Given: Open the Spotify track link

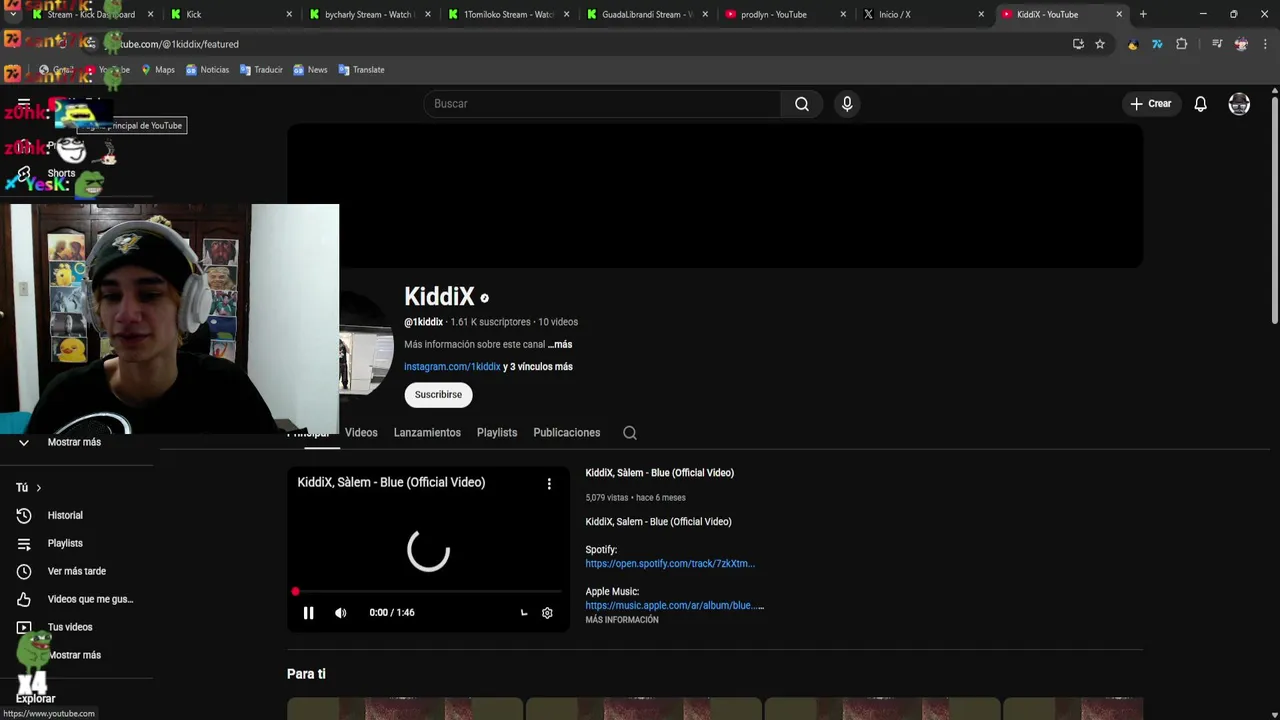Looking at the screenshot, I should 670,564.
